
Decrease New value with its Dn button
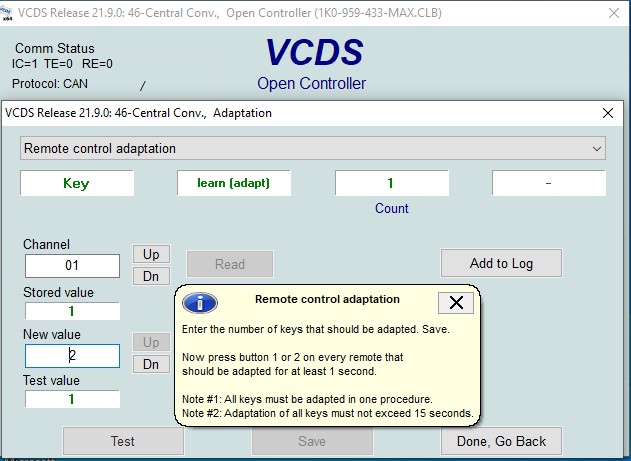(151, 364)
